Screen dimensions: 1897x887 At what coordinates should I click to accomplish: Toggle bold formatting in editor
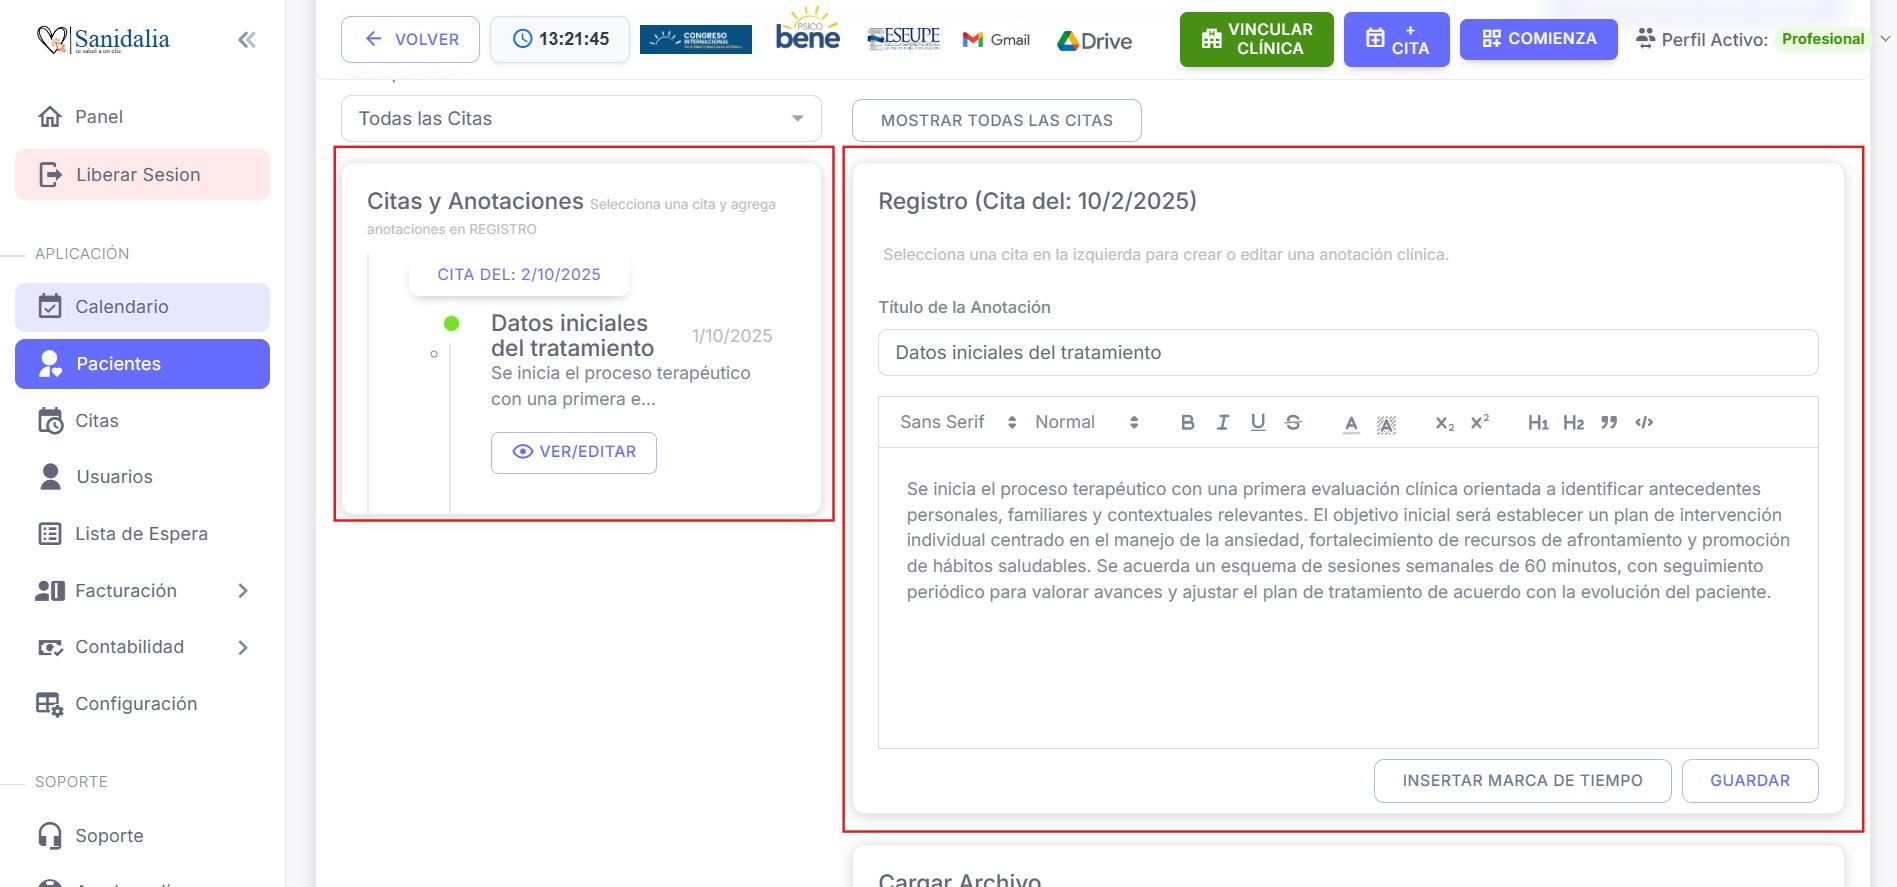point(1187,422)
